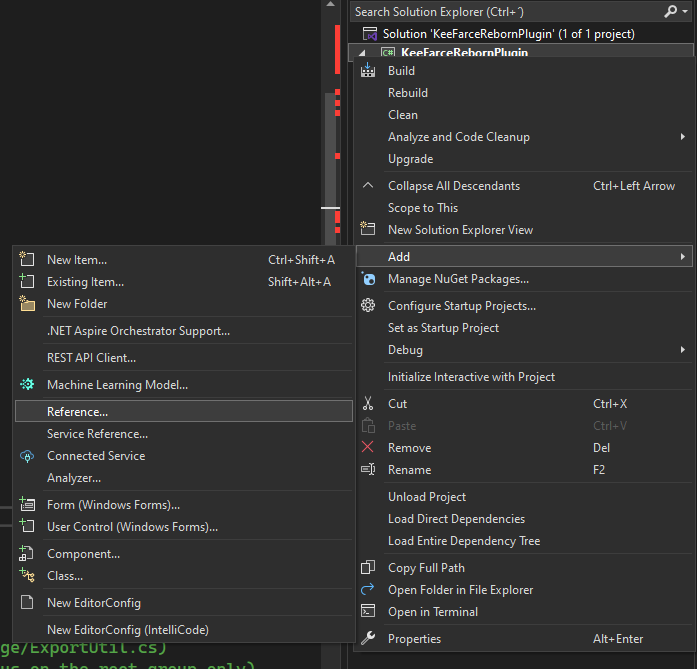The height and width of the screenshot is (669, 697).
Task: Click the Search Solution Explorer input field
Action: pyautogui.click(x=507, y=12)
